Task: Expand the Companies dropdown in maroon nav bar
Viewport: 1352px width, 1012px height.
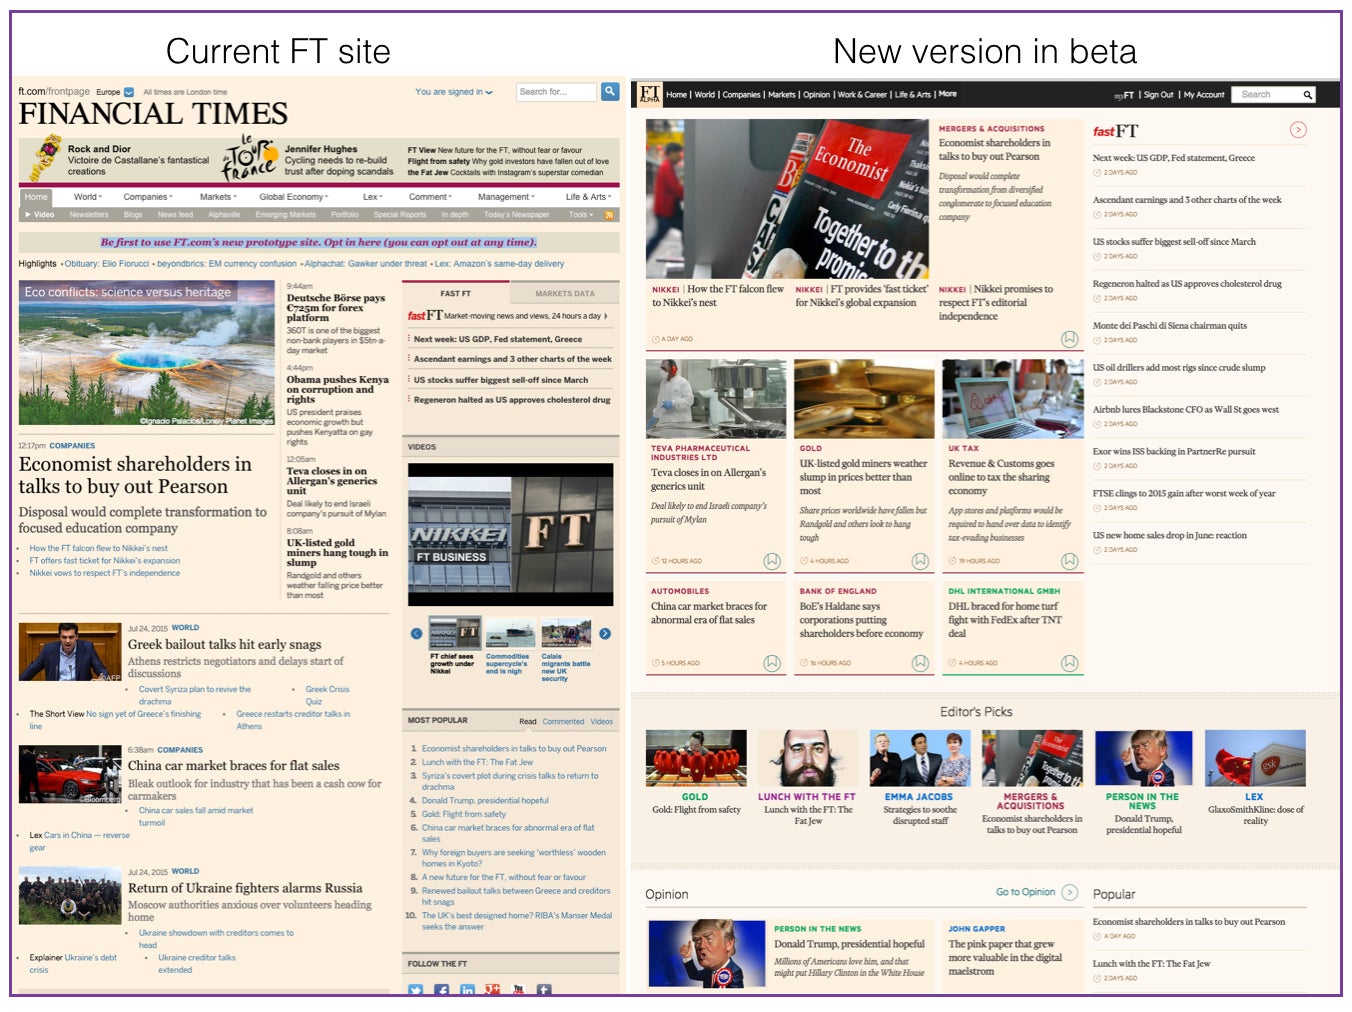Action: pos(148,197)
